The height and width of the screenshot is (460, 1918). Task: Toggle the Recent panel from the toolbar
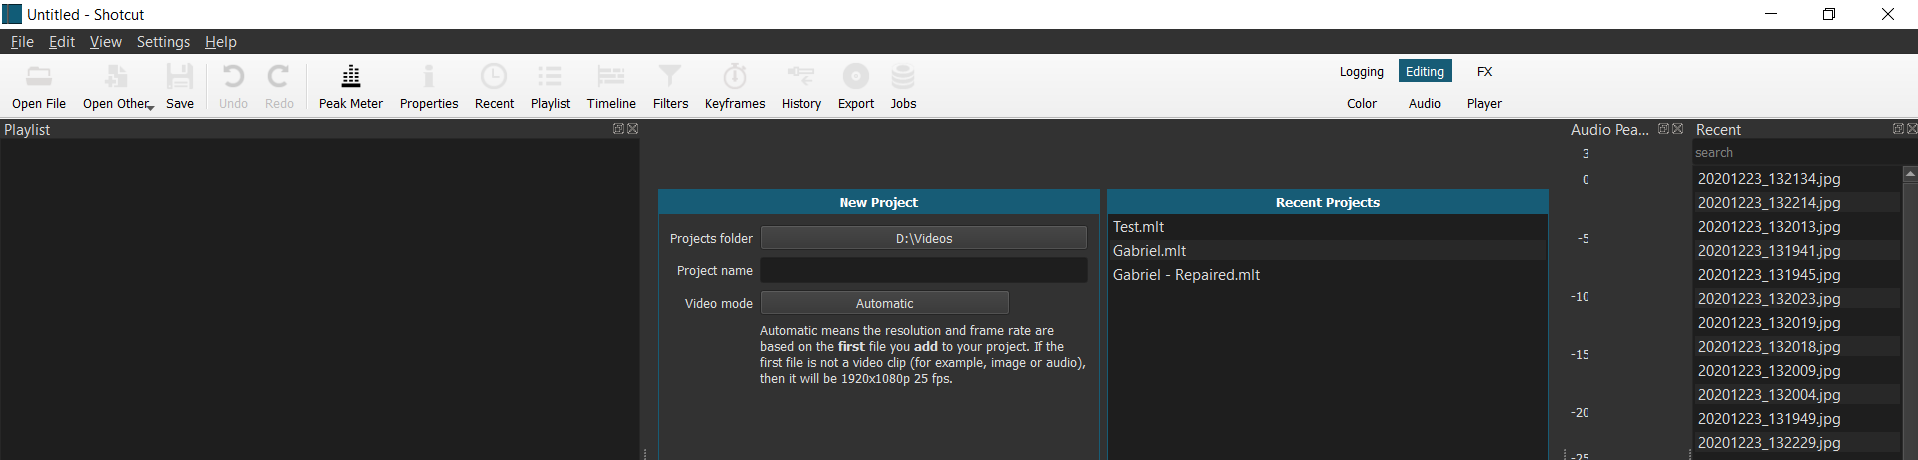coord(494,86)
